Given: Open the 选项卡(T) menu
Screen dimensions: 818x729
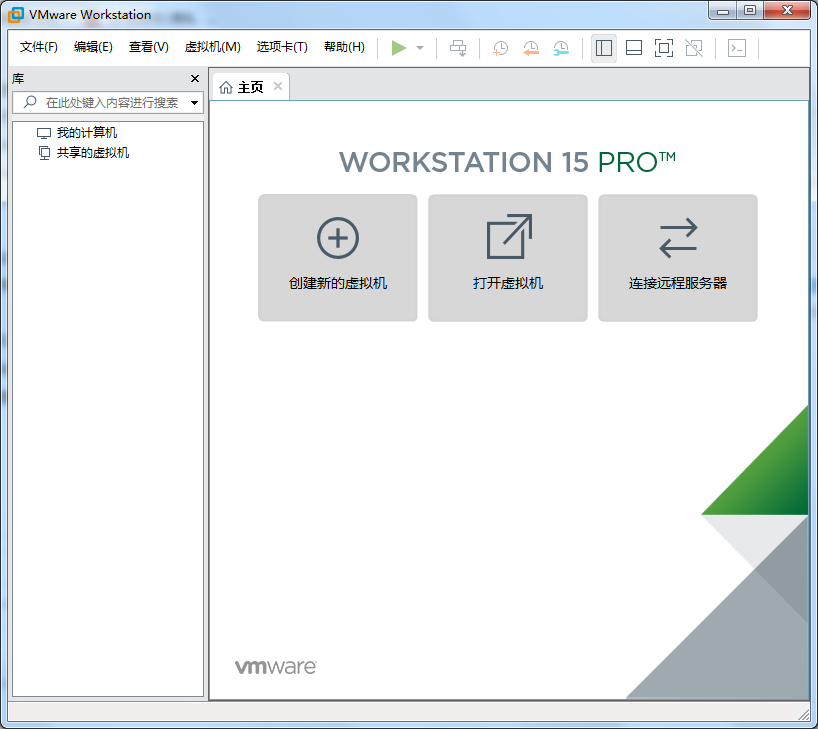Looking at the screenshot, I should 282,47.
